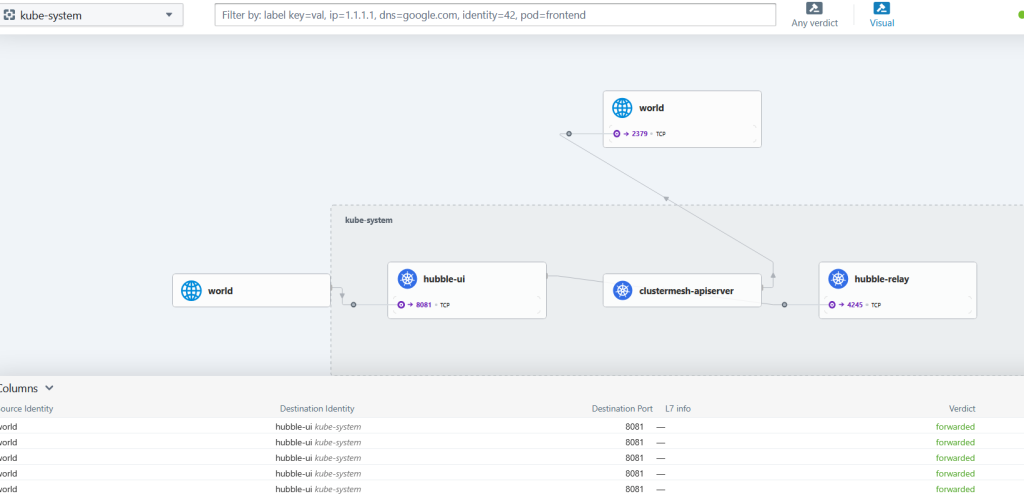1024x494 pixels.
Task: Focus the flow filter input field
Action: click(495, 15)
